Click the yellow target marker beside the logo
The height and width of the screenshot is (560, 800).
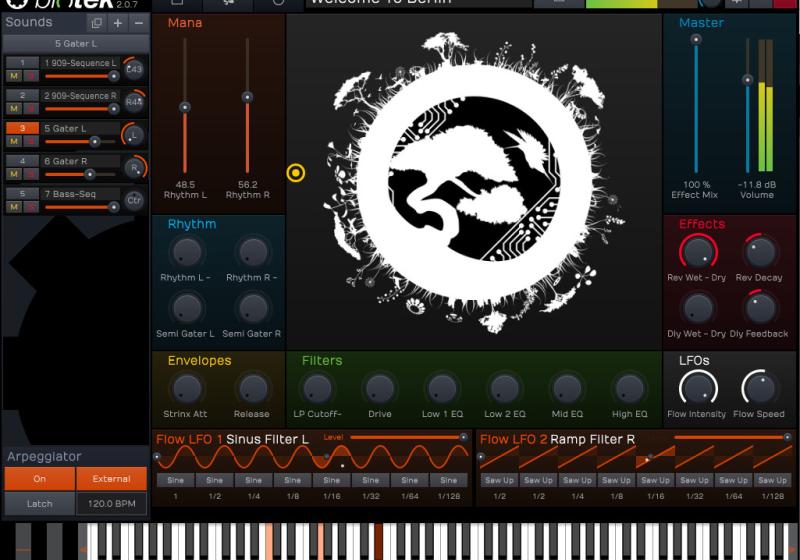click(296, 173)
